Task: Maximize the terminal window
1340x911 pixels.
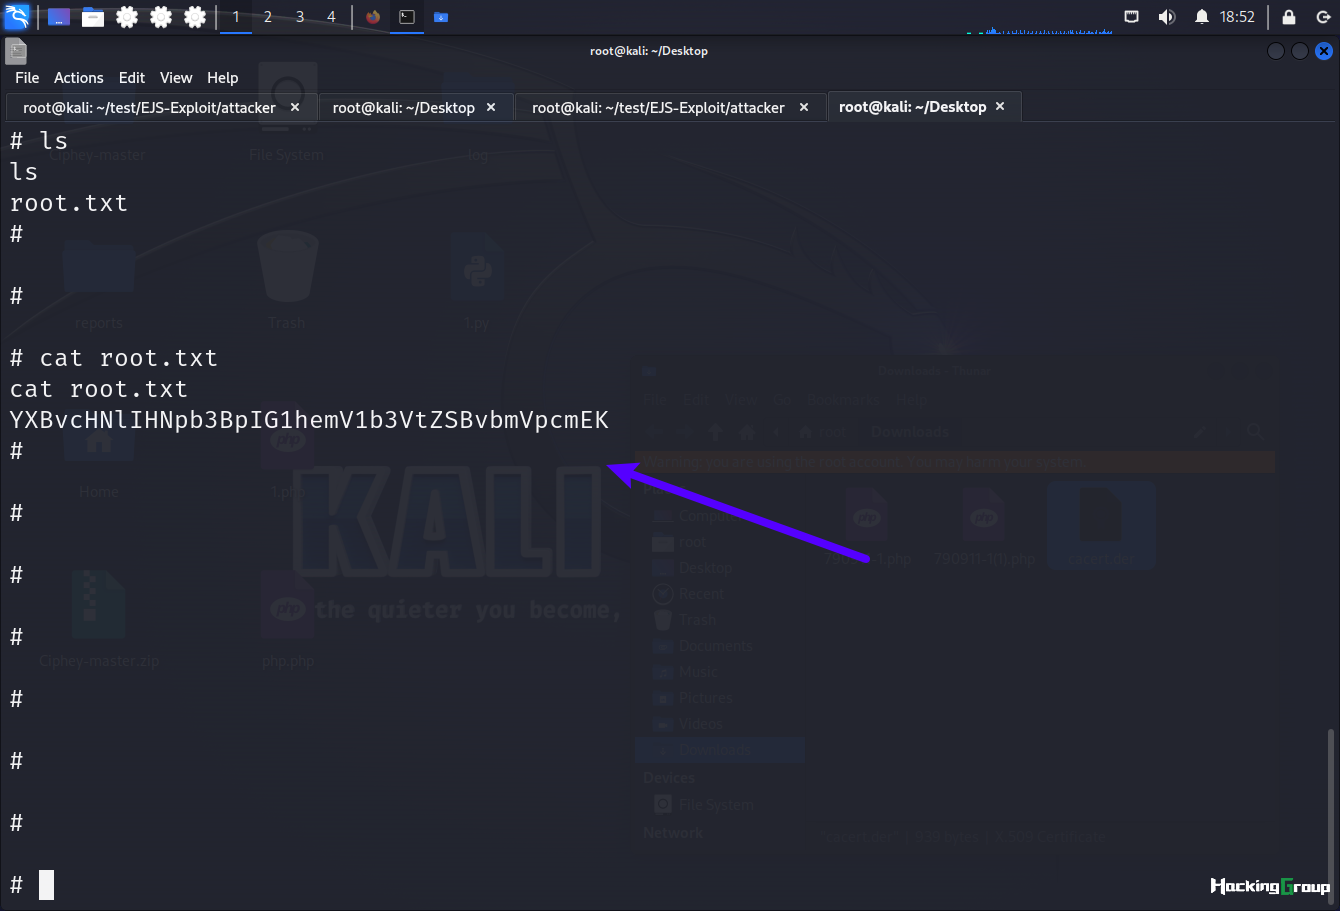Action: pyautogui.click(x=1300, y=51)
